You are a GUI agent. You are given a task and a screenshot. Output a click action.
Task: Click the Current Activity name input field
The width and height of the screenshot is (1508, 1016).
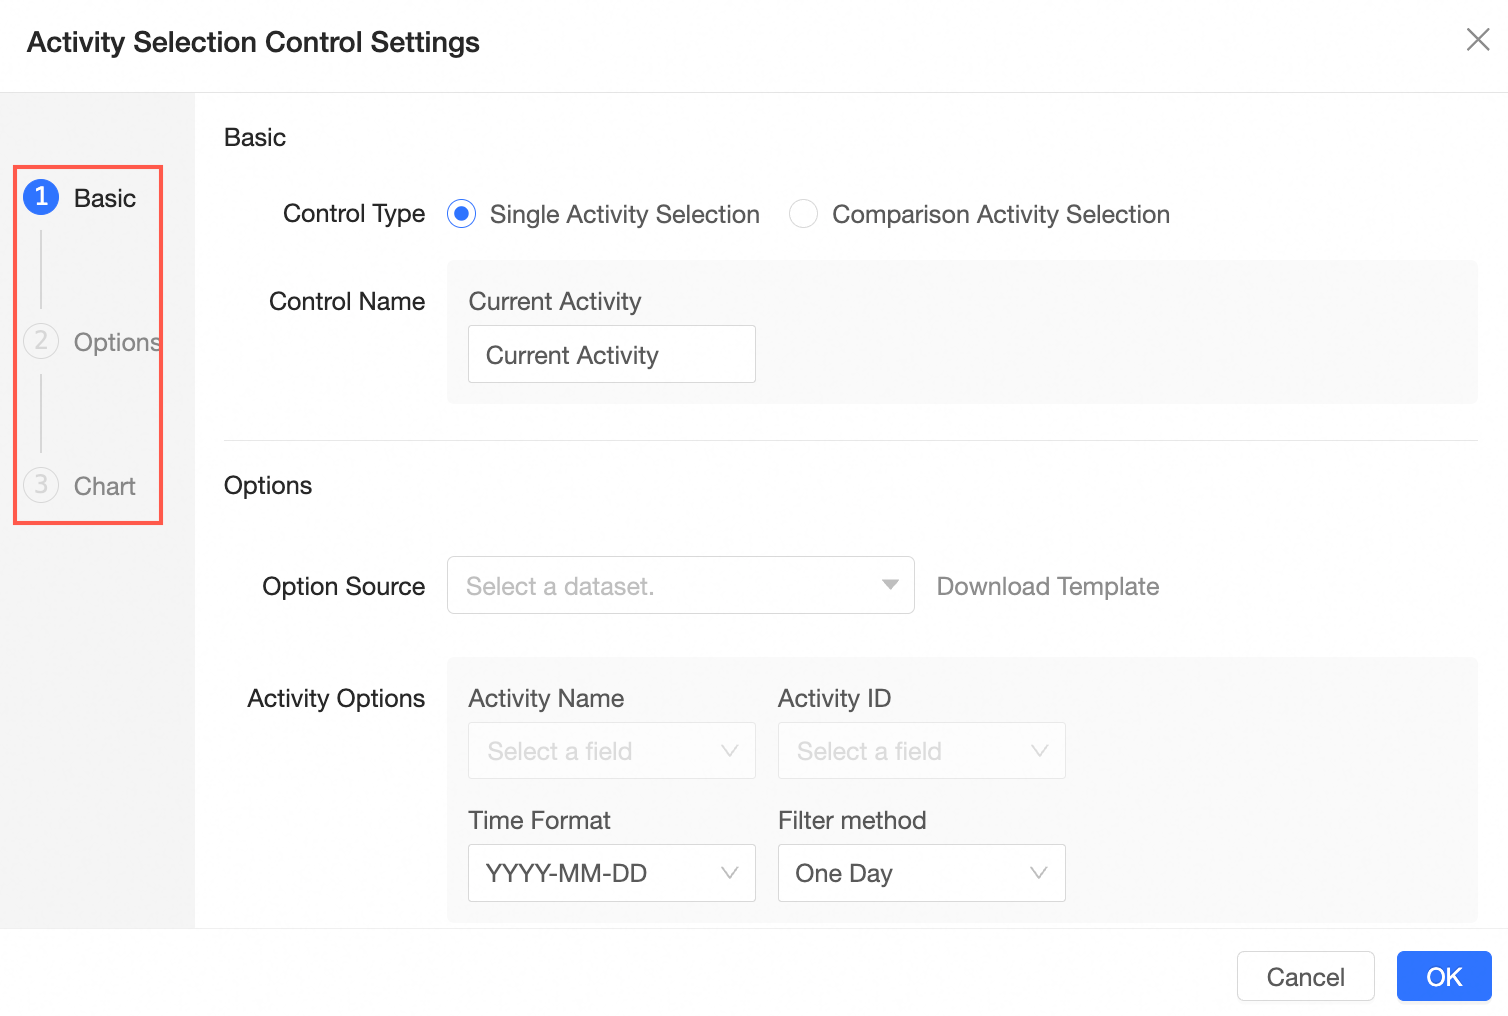611,355
